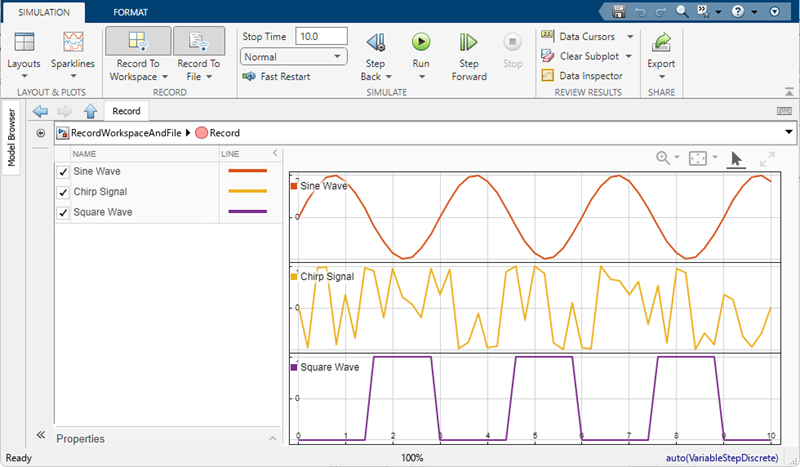This screenshot has width=800, height=467.
Task: Collapse the signal table with the chevron
Action: point(275,153)
